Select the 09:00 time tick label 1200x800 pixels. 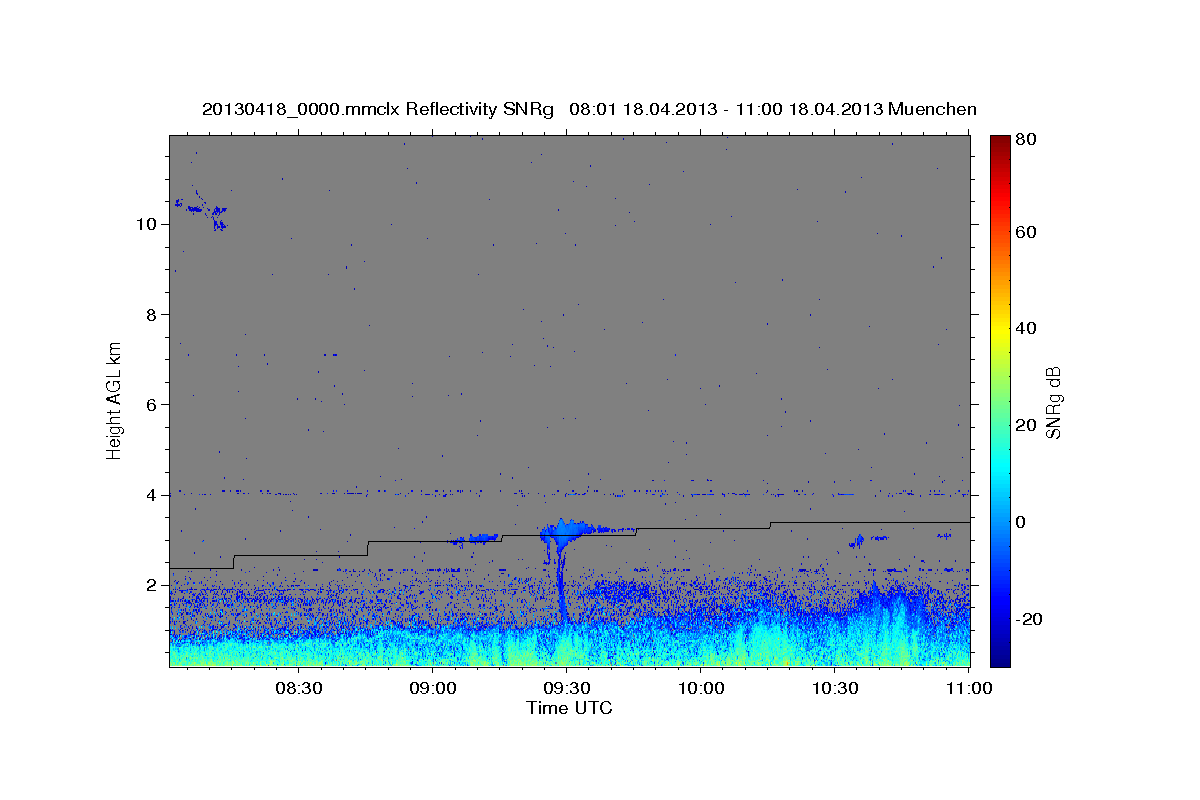pyautogui.click(x=434, y=689)
